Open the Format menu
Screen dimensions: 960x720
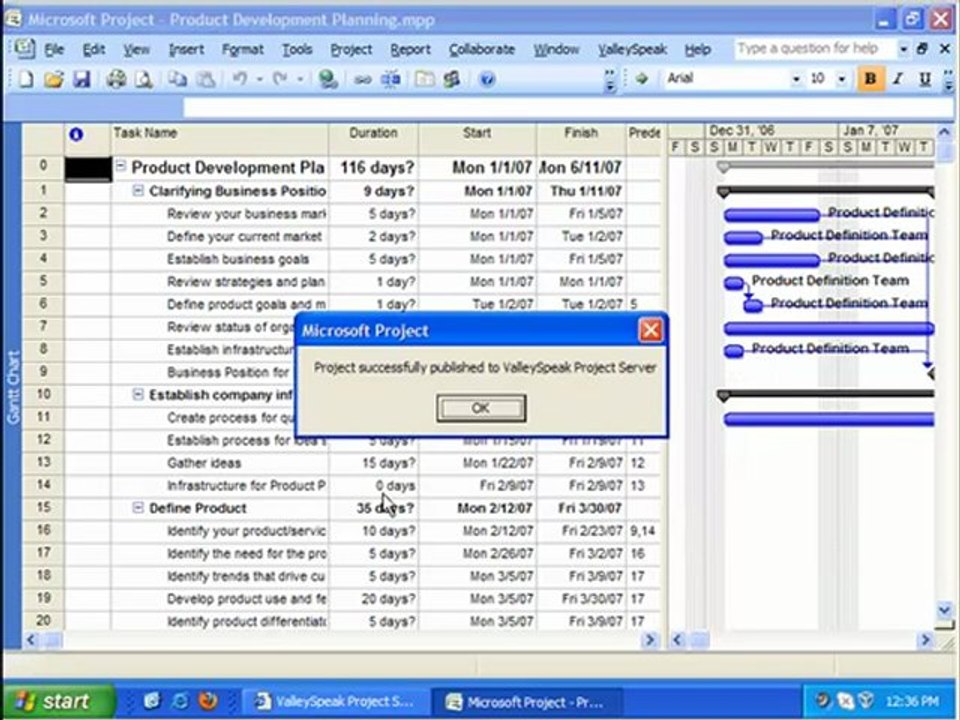click(242, 50)
